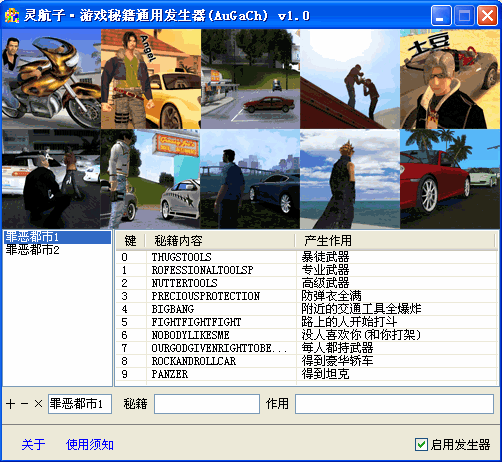Click the effect text 防弹衣全满
This screenshot has width=502, height=462.
pyautogui.click(x=331, y=296)
